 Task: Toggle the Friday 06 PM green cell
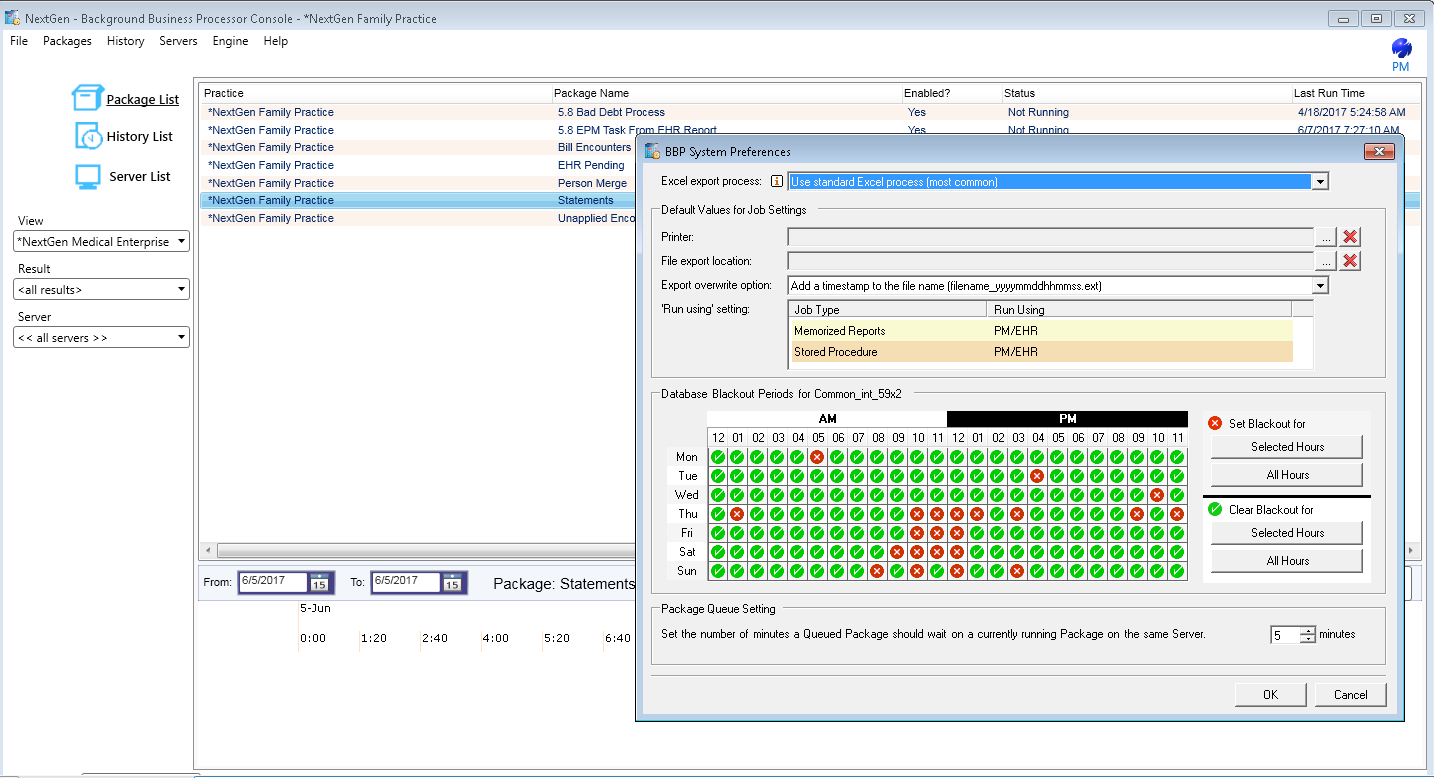(x=1077, y=533)
